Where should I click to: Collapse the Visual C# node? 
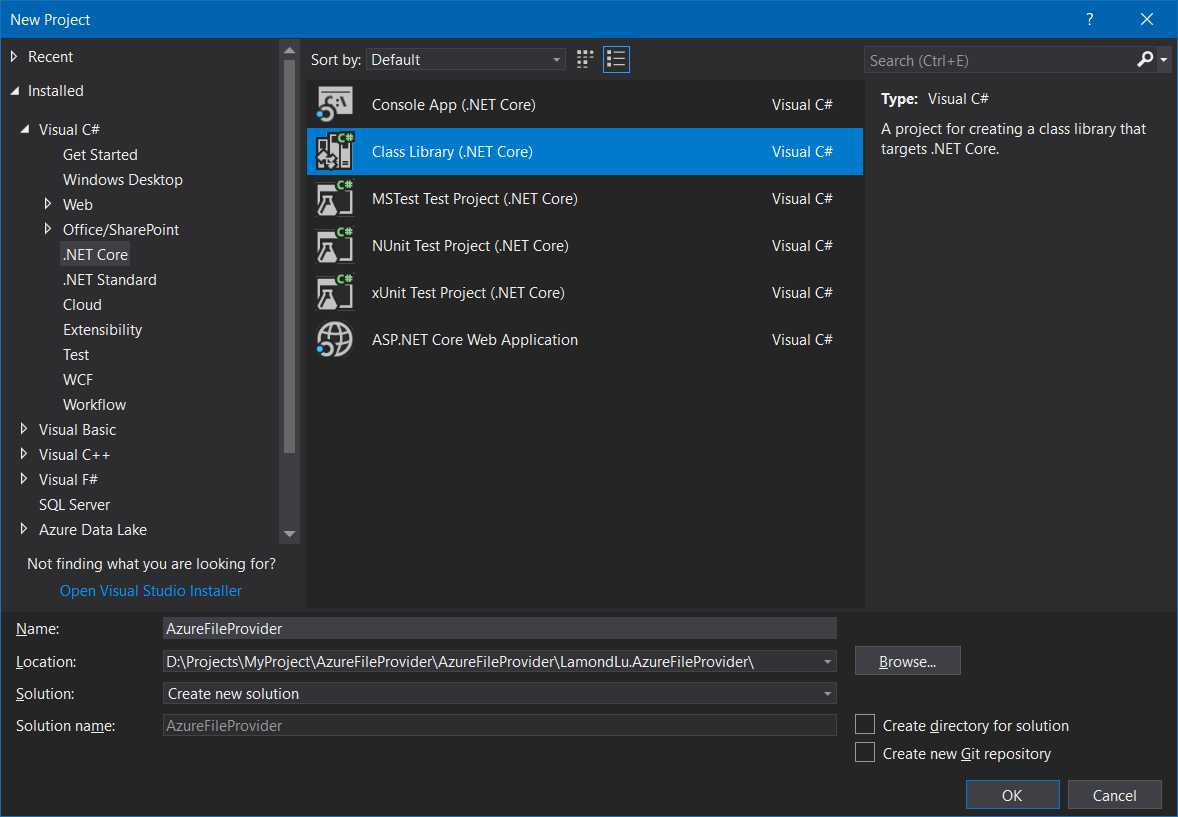click(25, 129)
